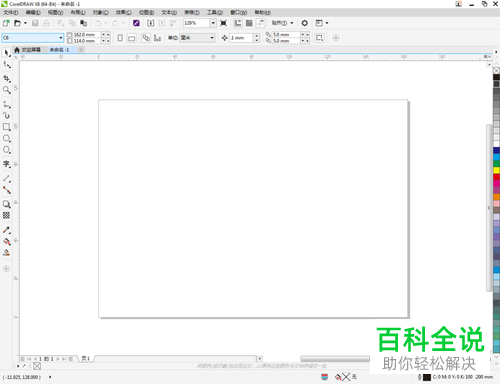Click the Import icon
The height and width of the screenshot is (384, 500).
151,23
